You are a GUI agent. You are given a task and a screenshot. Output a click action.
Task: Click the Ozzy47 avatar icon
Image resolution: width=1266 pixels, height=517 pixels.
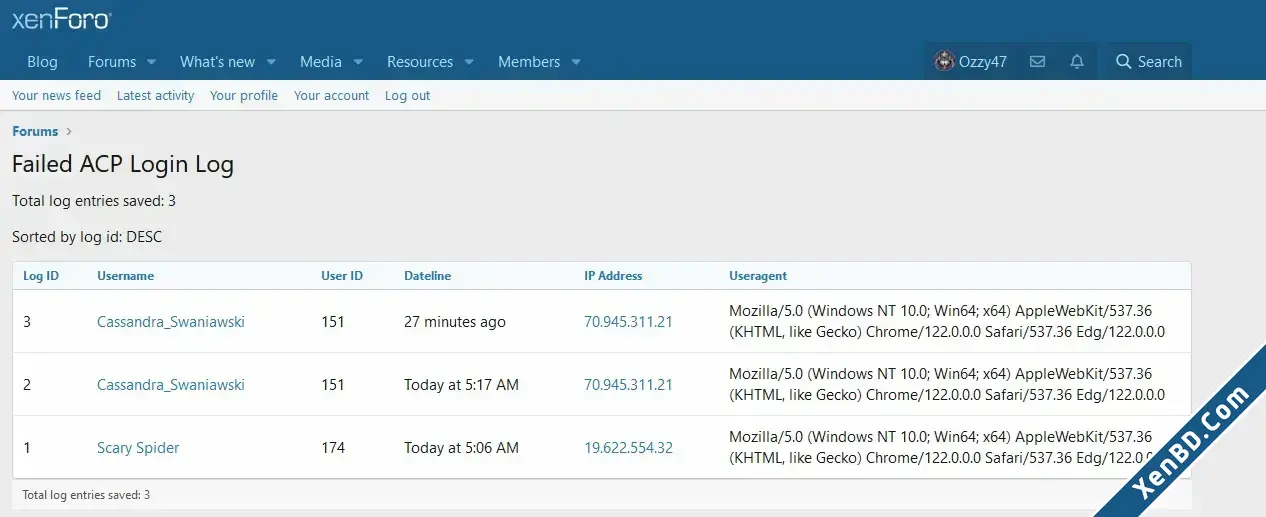point(944,62)
